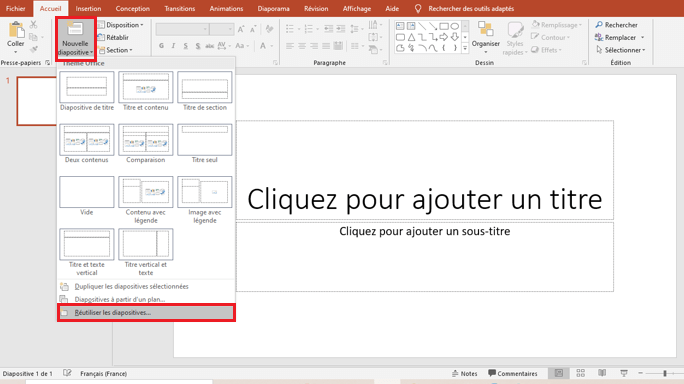684x384 pixels.
Task: Click the lightbulb Rechercher des outils icon
Action: pos(418,9)
